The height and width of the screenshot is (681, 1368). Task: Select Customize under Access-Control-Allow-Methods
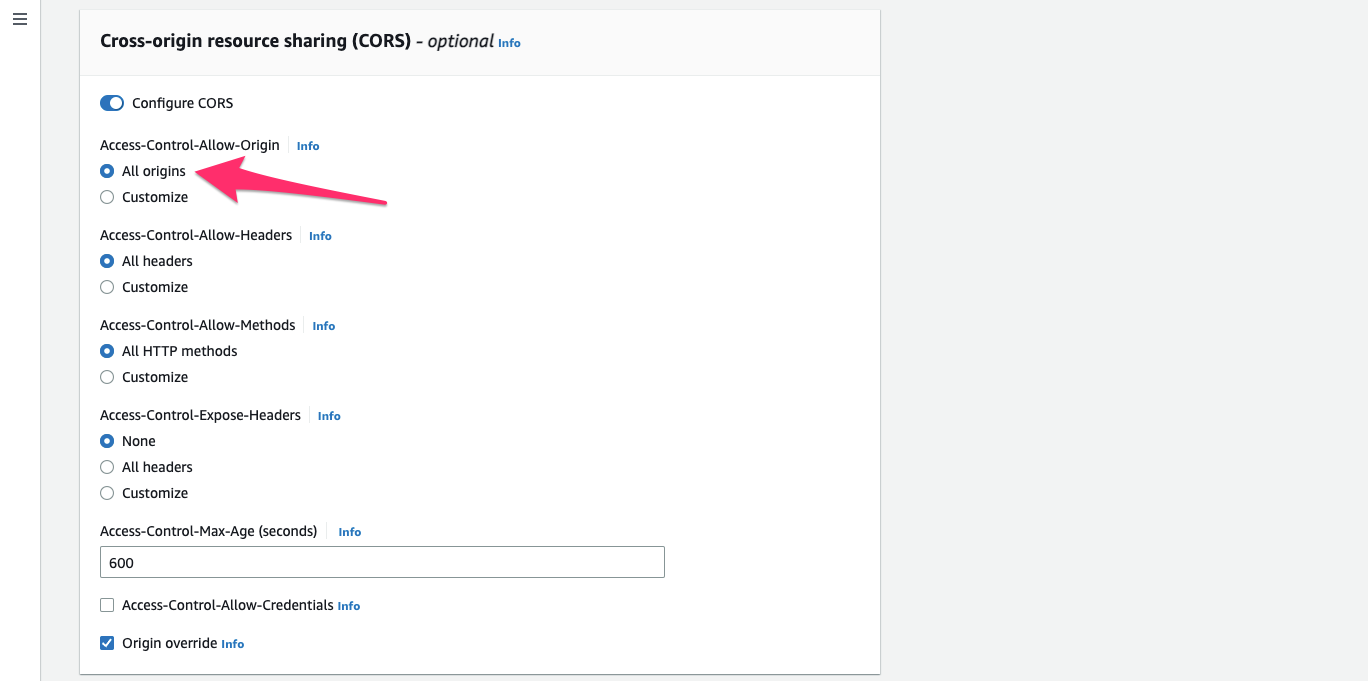click(107, 377)
